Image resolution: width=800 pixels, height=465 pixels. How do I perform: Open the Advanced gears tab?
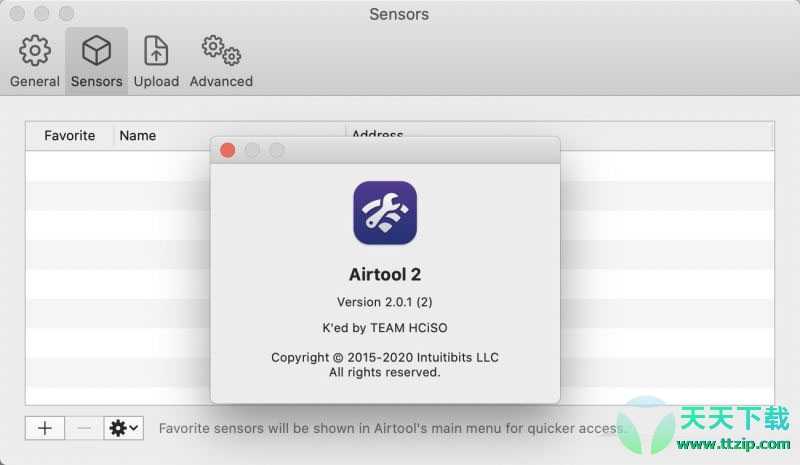coord(221,61)
